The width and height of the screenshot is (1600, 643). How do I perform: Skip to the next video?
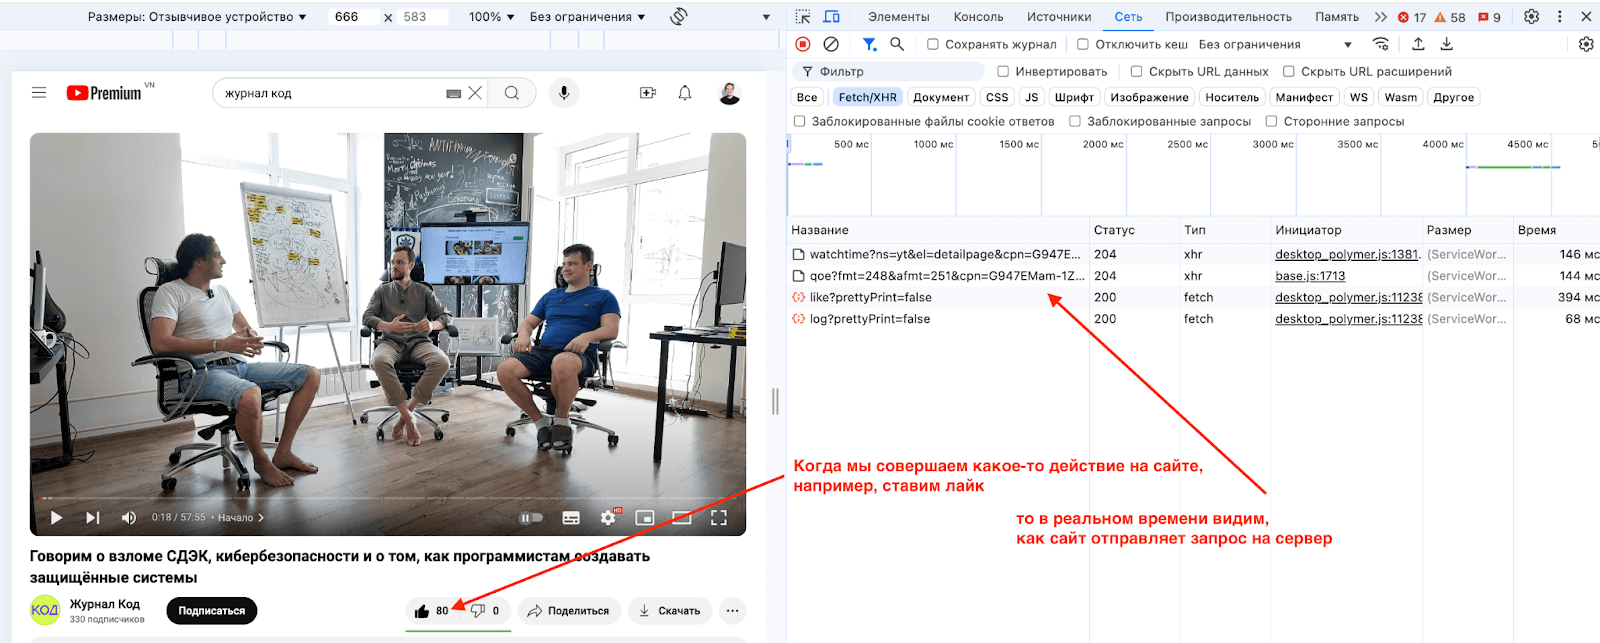92,518
